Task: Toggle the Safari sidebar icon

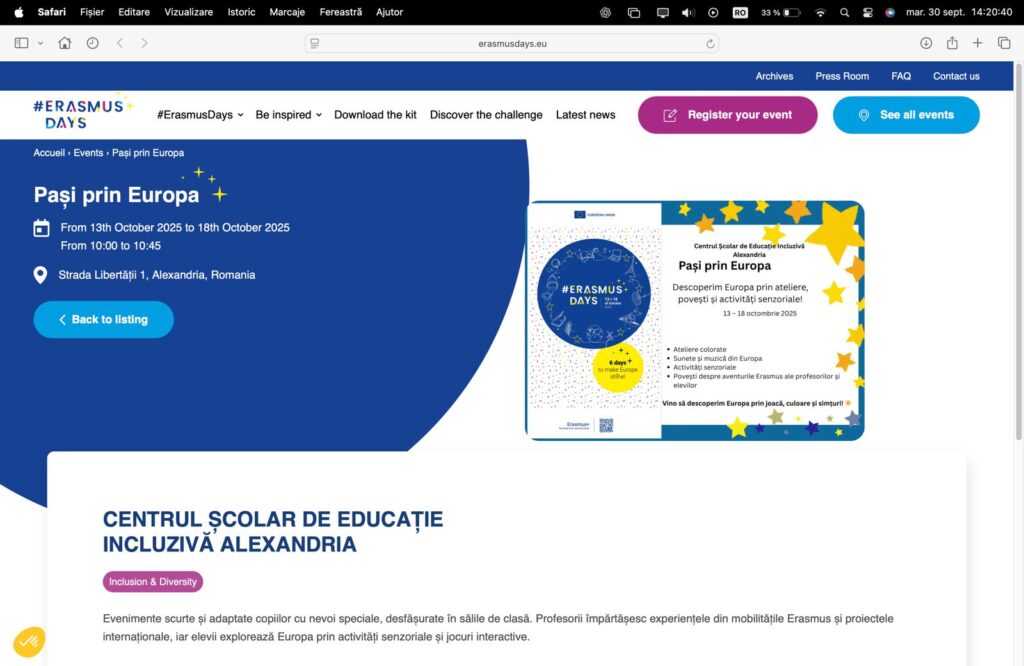Action: point(22,43)
